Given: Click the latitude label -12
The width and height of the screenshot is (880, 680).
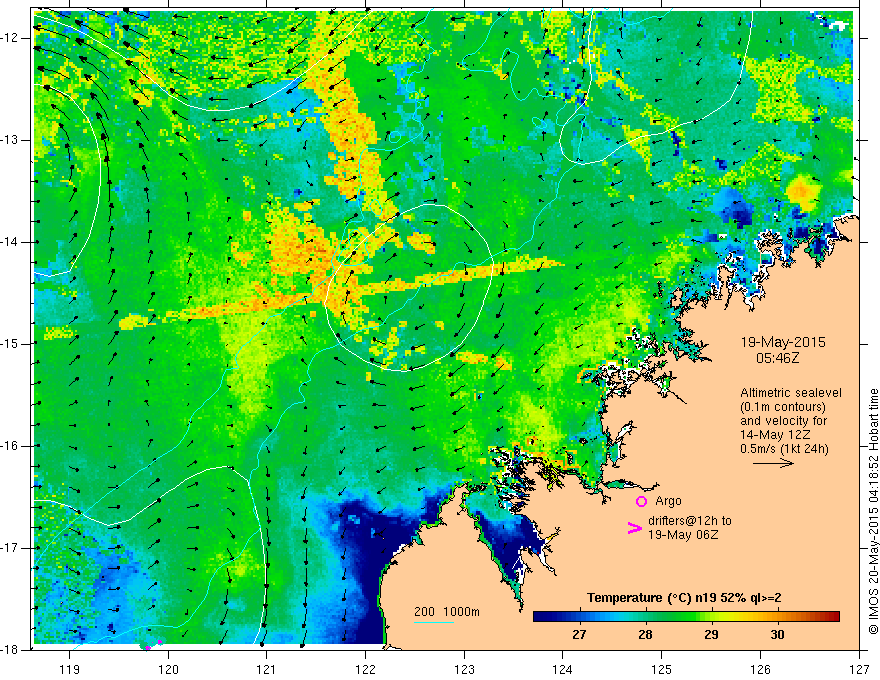Looking at the screenshot, I should [x=10, y=38].
